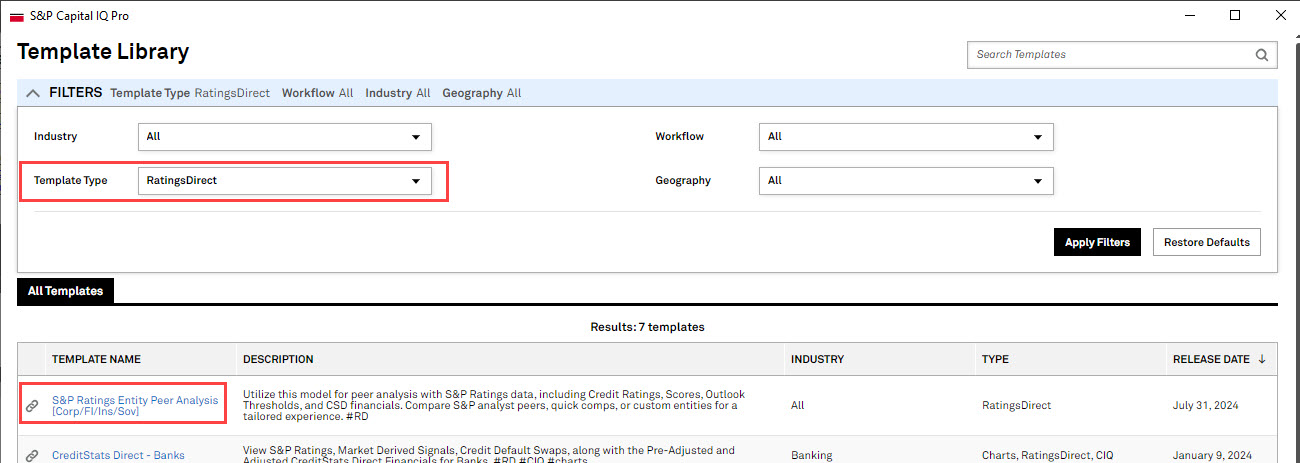Focus the Search Templates field
This screenshot has height=463, width=1300.
[1110, 55]
